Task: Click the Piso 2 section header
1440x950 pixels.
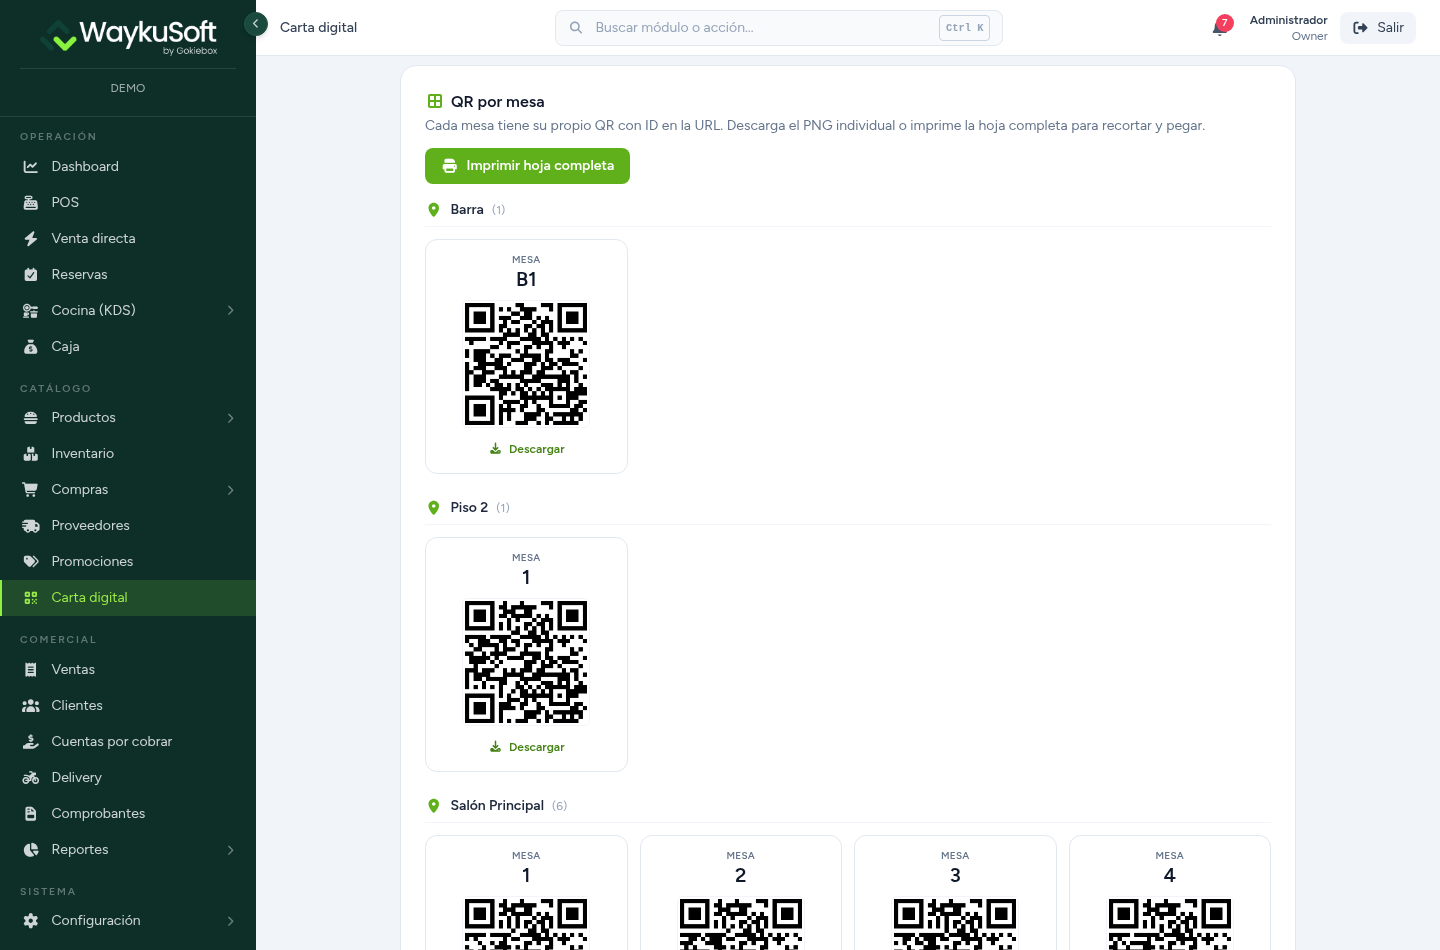Action: [x=469, y=508]
